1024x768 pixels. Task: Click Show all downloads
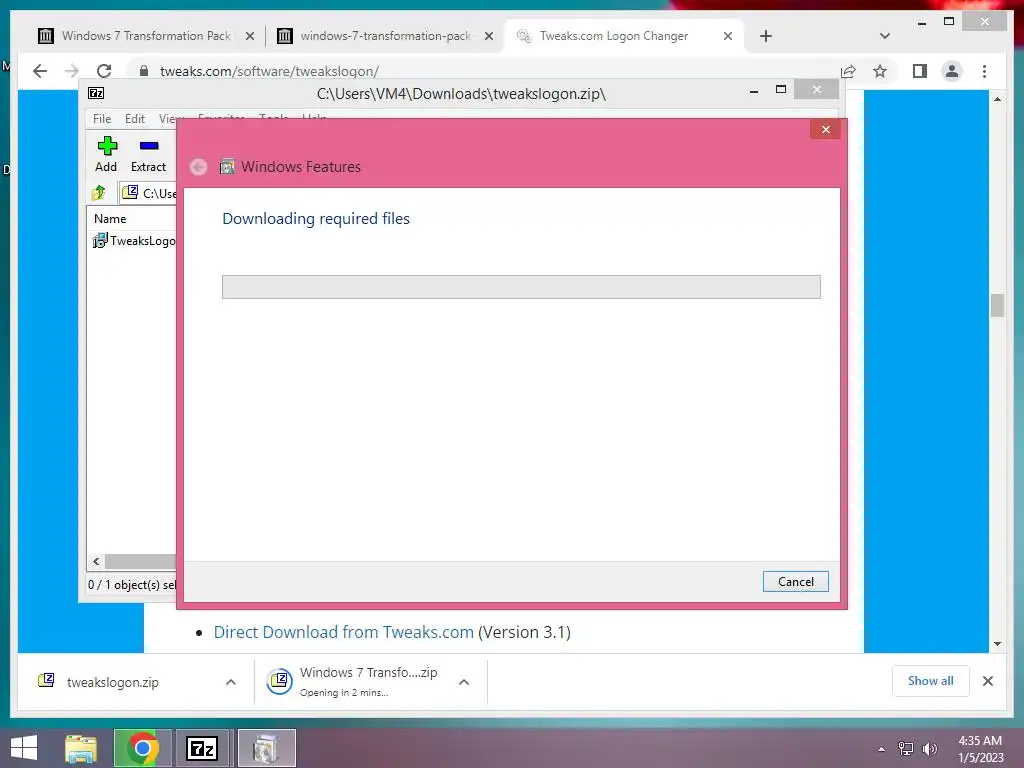pyautogui.click(x=930, y=680)
